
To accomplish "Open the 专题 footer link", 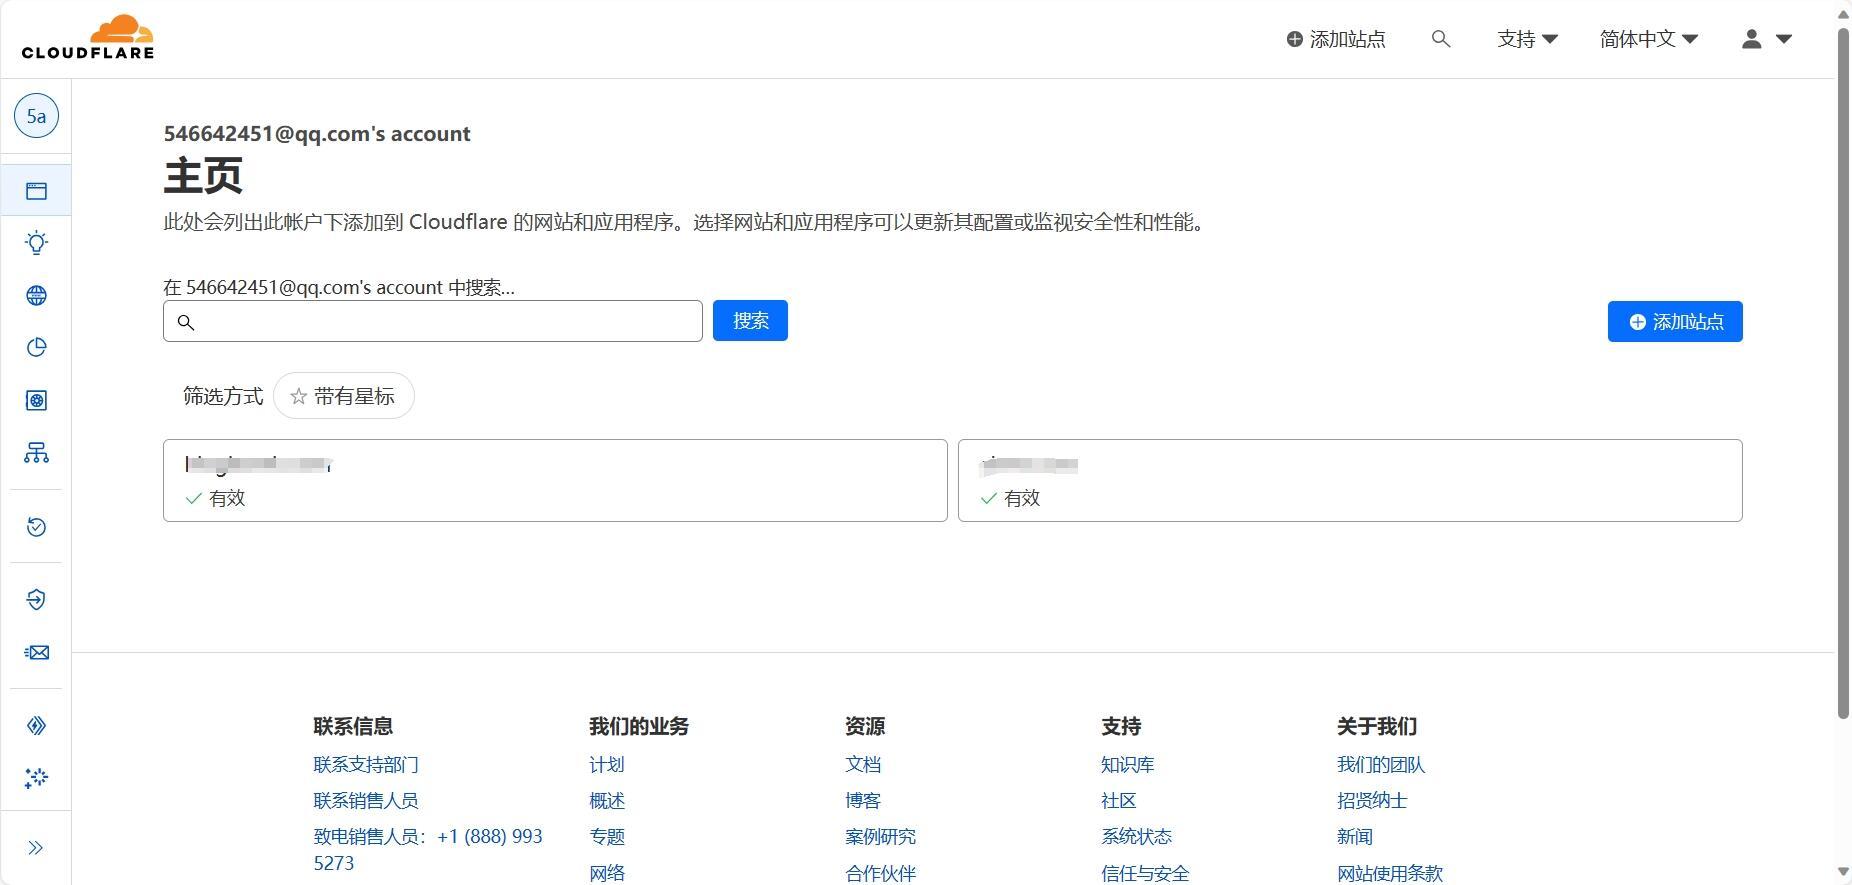I will pyautogui.click(x=607, y=836).
